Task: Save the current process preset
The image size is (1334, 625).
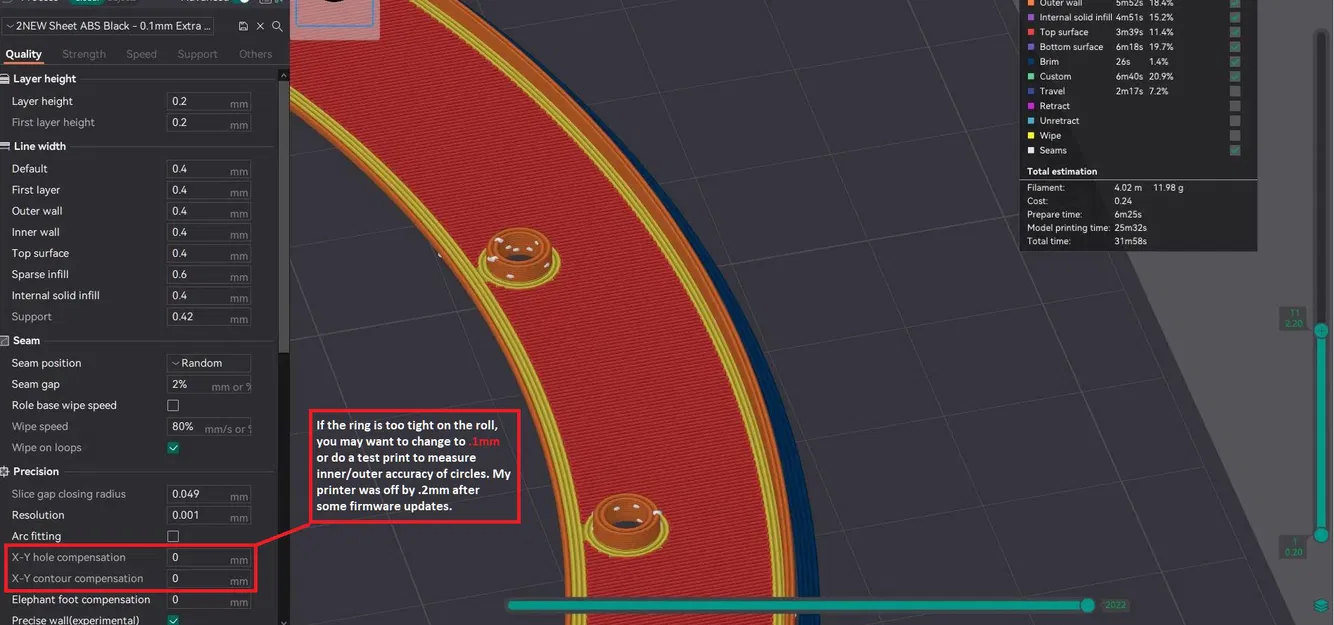Action: point(244,26)
